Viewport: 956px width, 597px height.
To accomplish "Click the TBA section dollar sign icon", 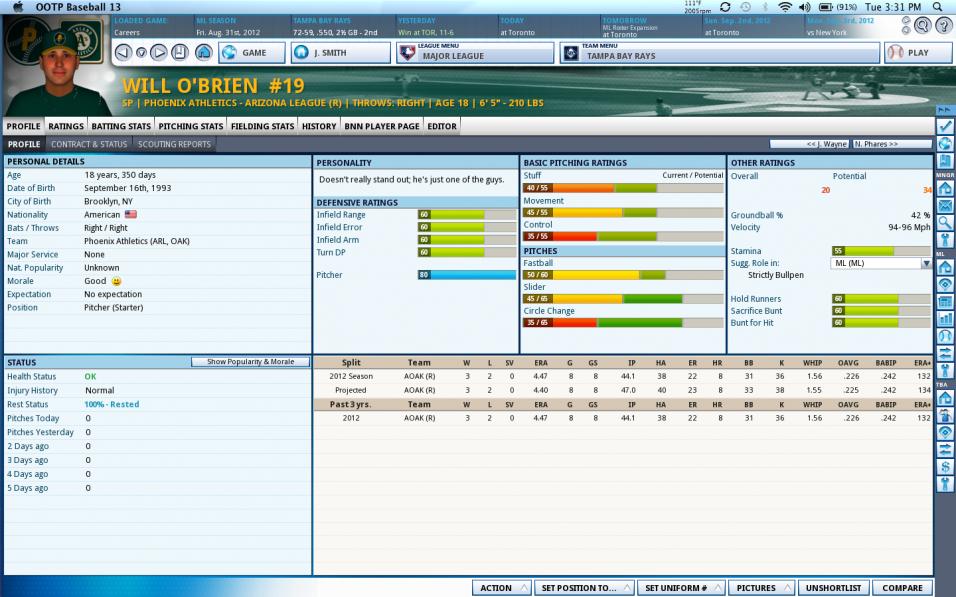I will click(x=945, y=467).
